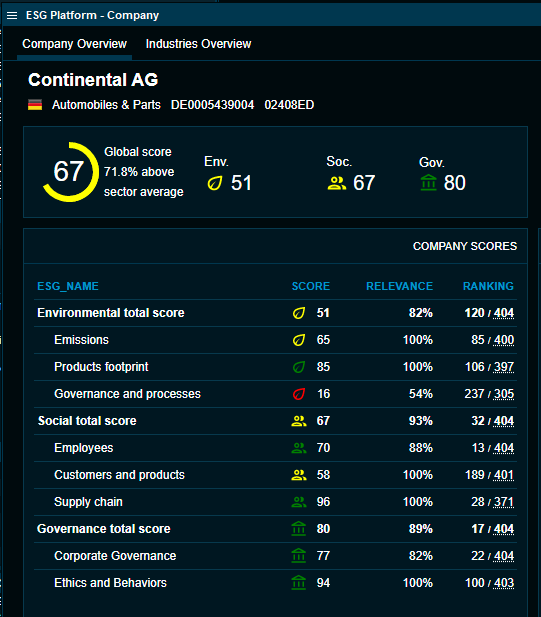Screen dimensions: 541x617
Task: Click the yellow people icon for Customers and products
Action: (x=299, y=475)
